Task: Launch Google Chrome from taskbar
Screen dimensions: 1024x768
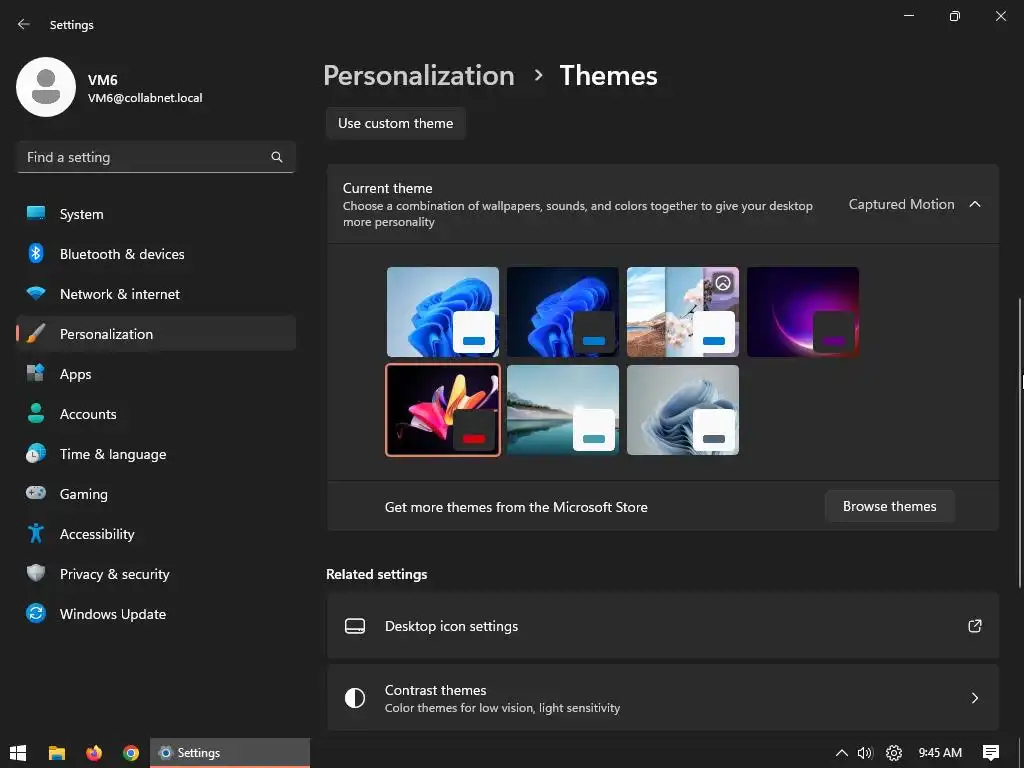Action: tap(131, 752)
